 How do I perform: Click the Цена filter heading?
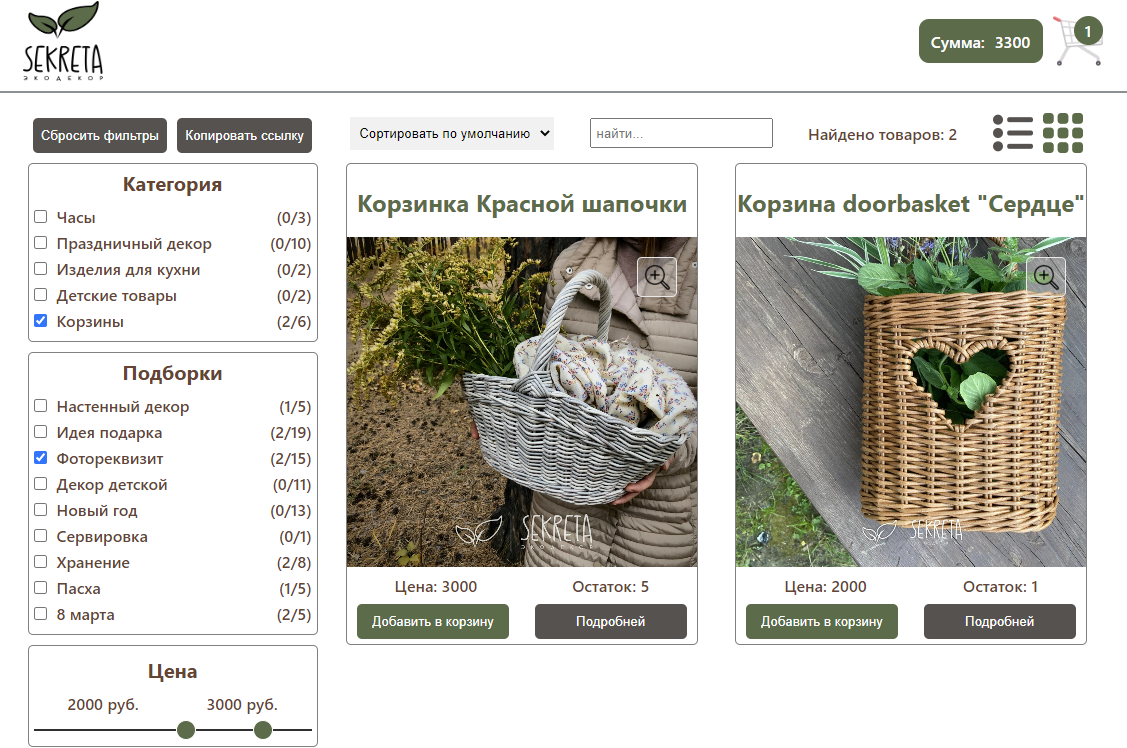pos(172,672)
